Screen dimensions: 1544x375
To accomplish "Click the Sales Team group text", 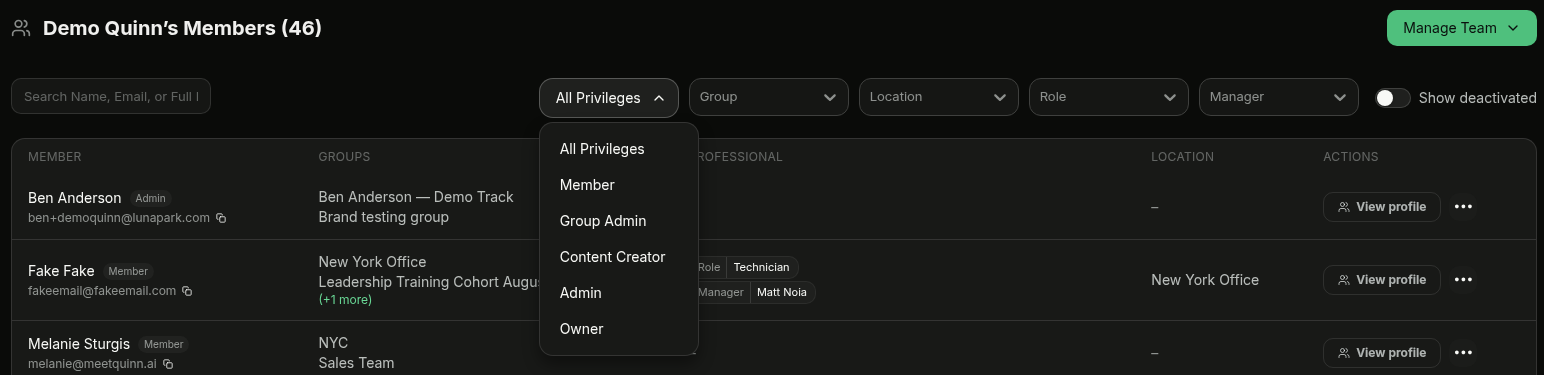I will [356, 363].
